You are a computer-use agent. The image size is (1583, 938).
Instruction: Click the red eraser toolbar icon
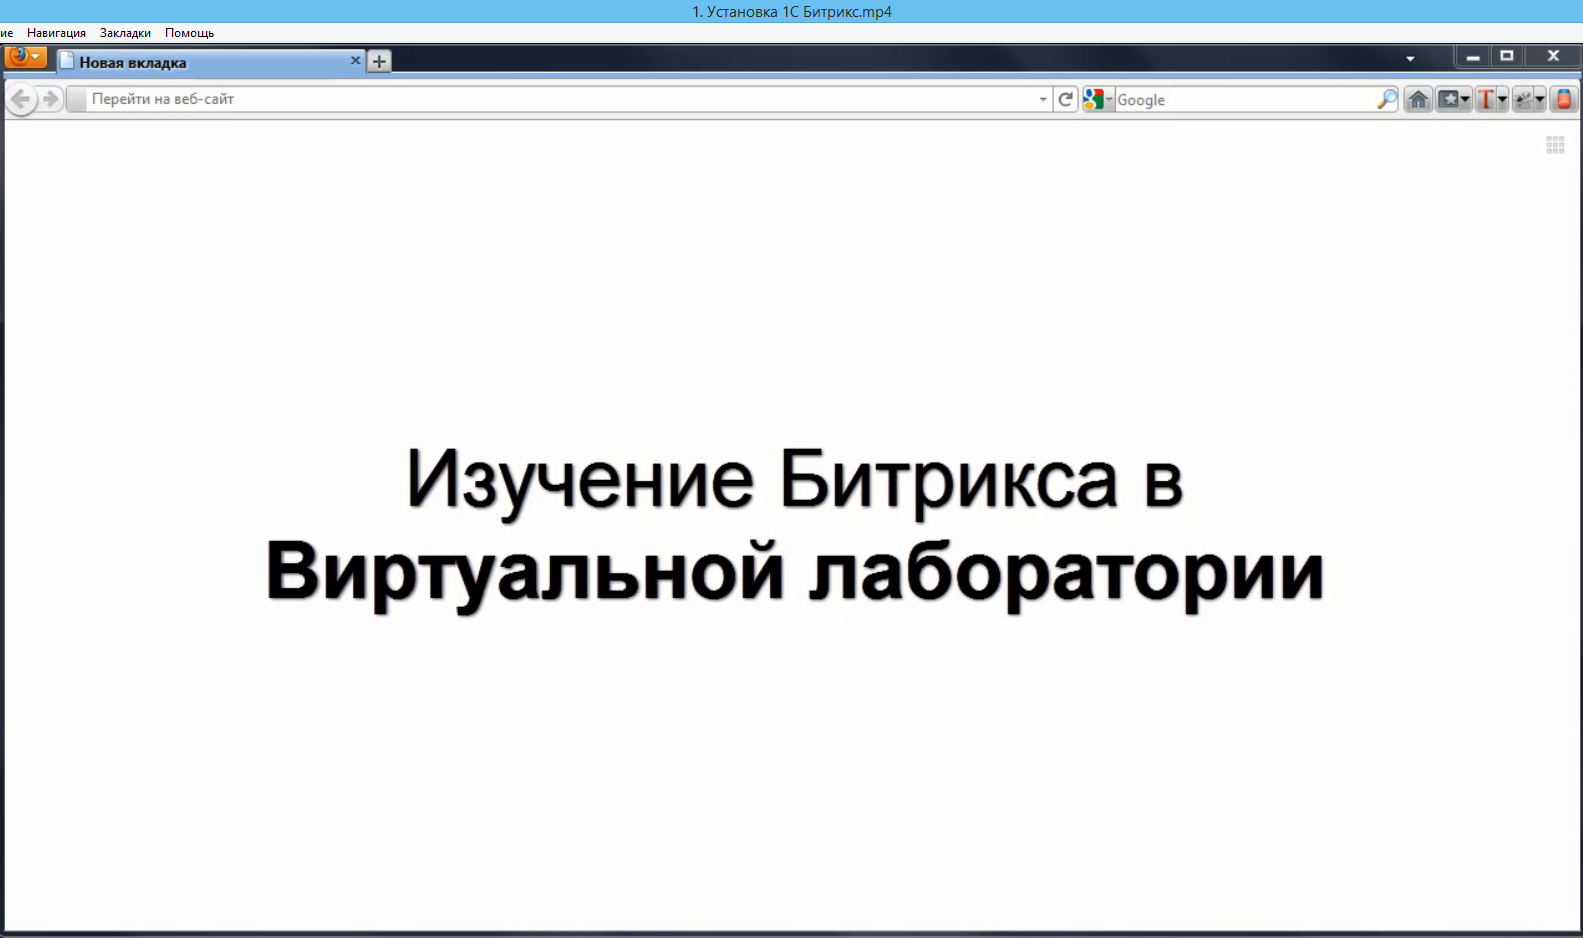click(x=1564, y=99)
